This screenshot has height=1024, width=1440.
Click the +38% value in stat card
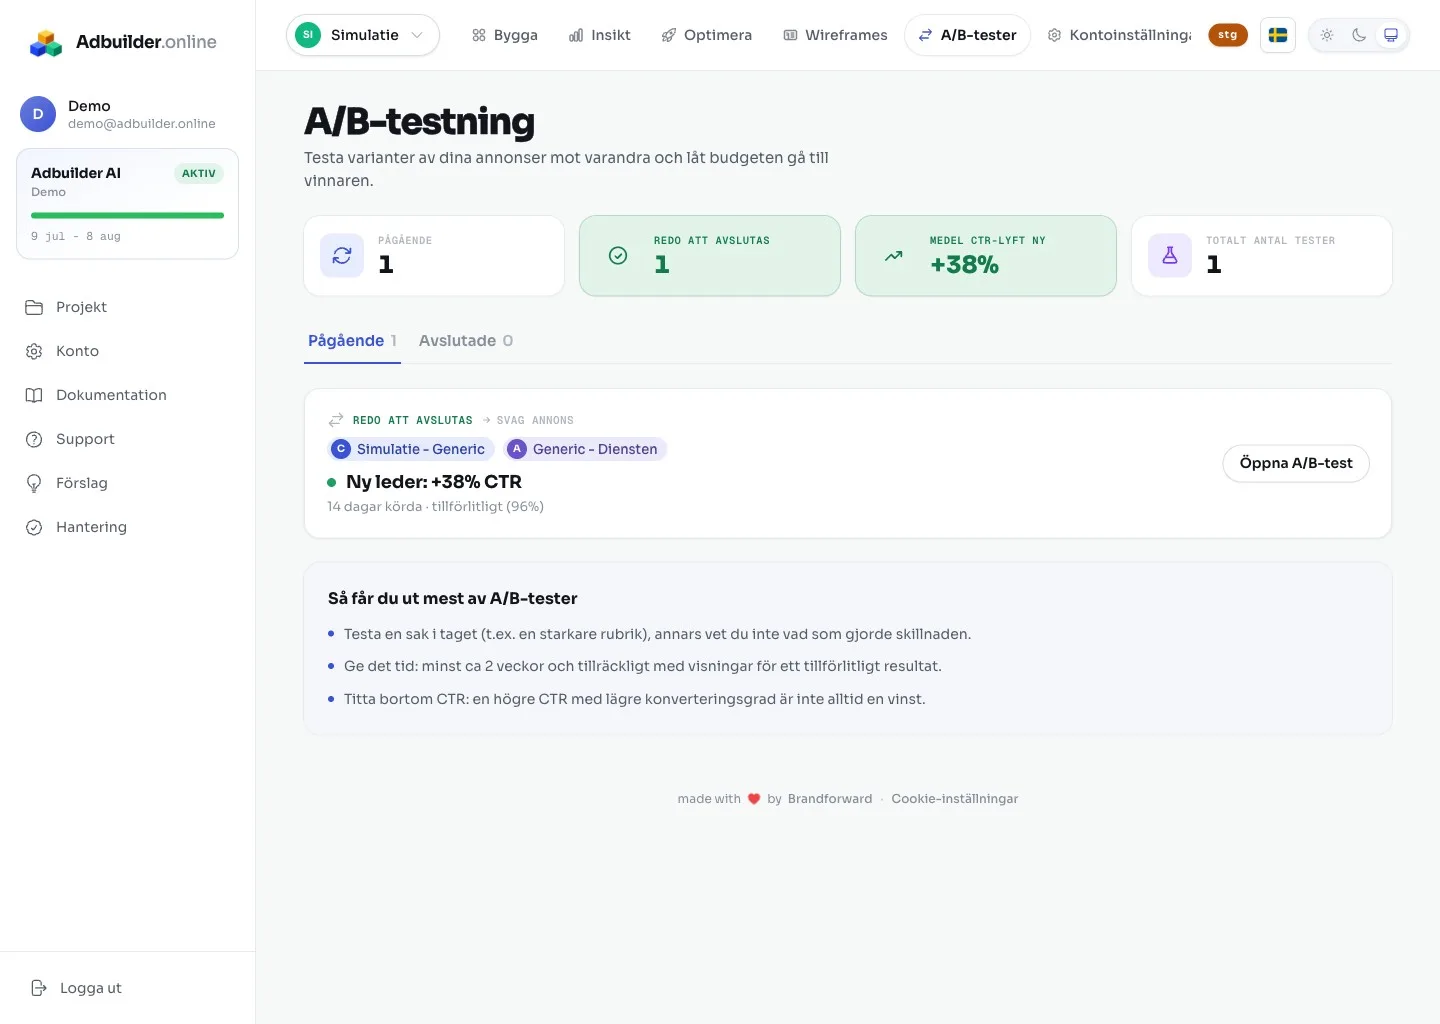964,265
